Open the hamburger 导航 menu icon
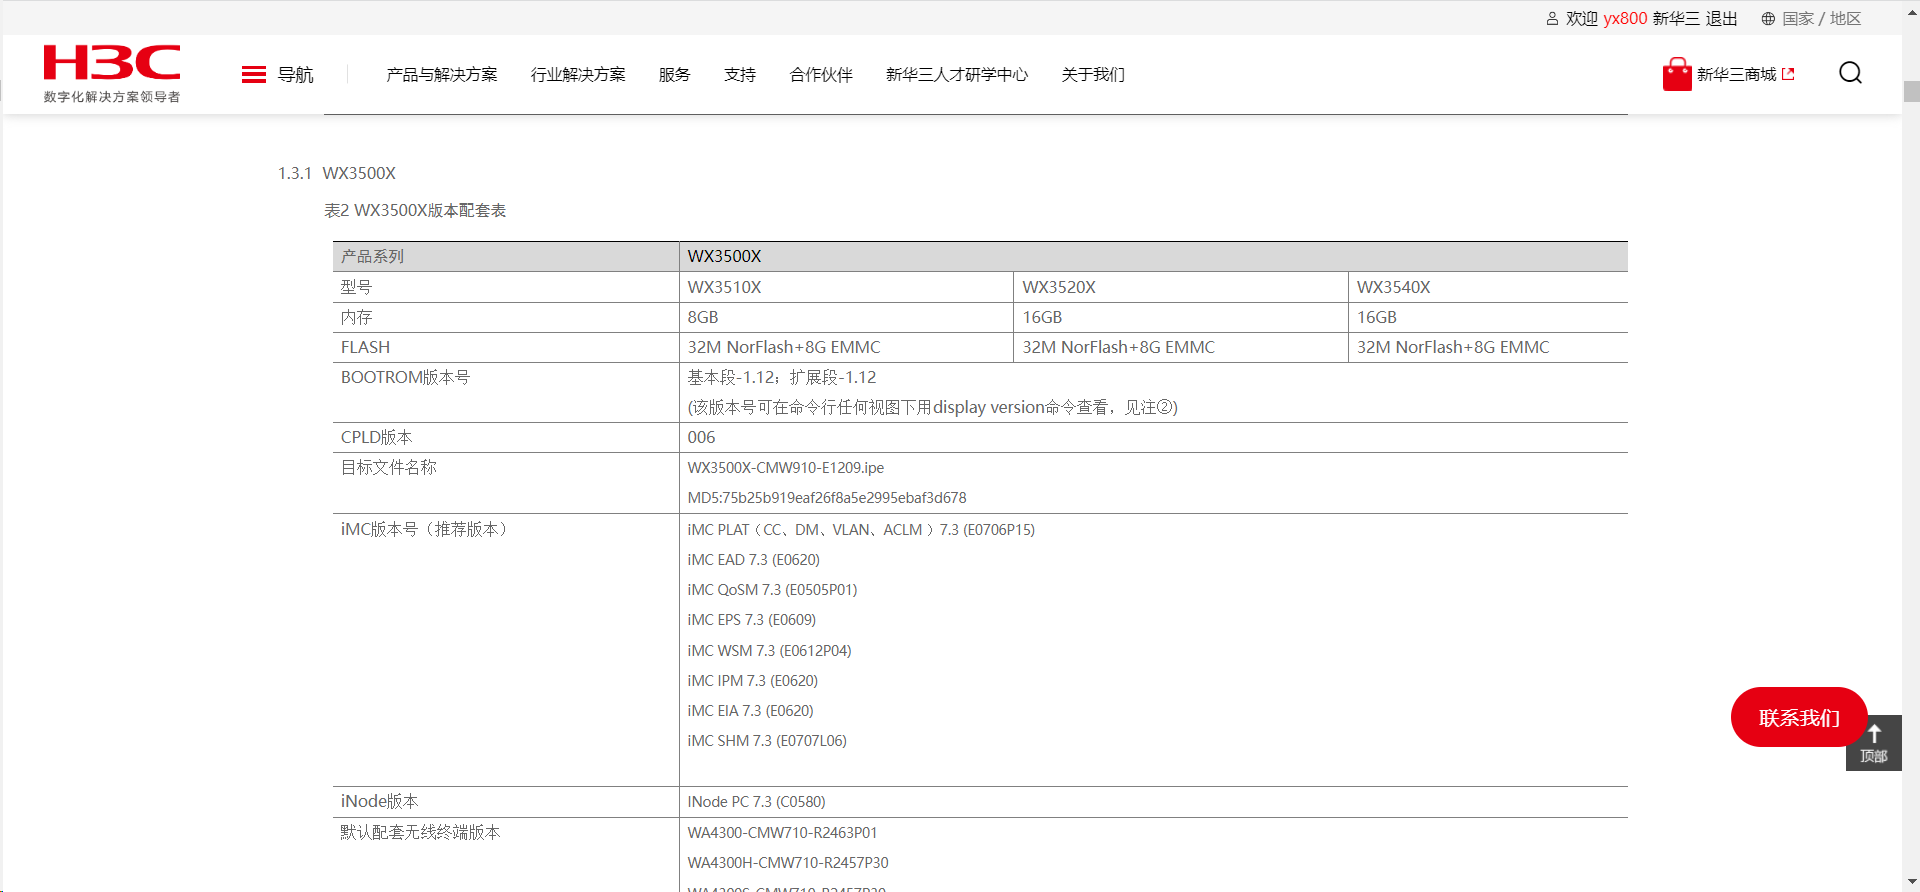Screen dimensions: 1920x892 click(x=254, y=75)
